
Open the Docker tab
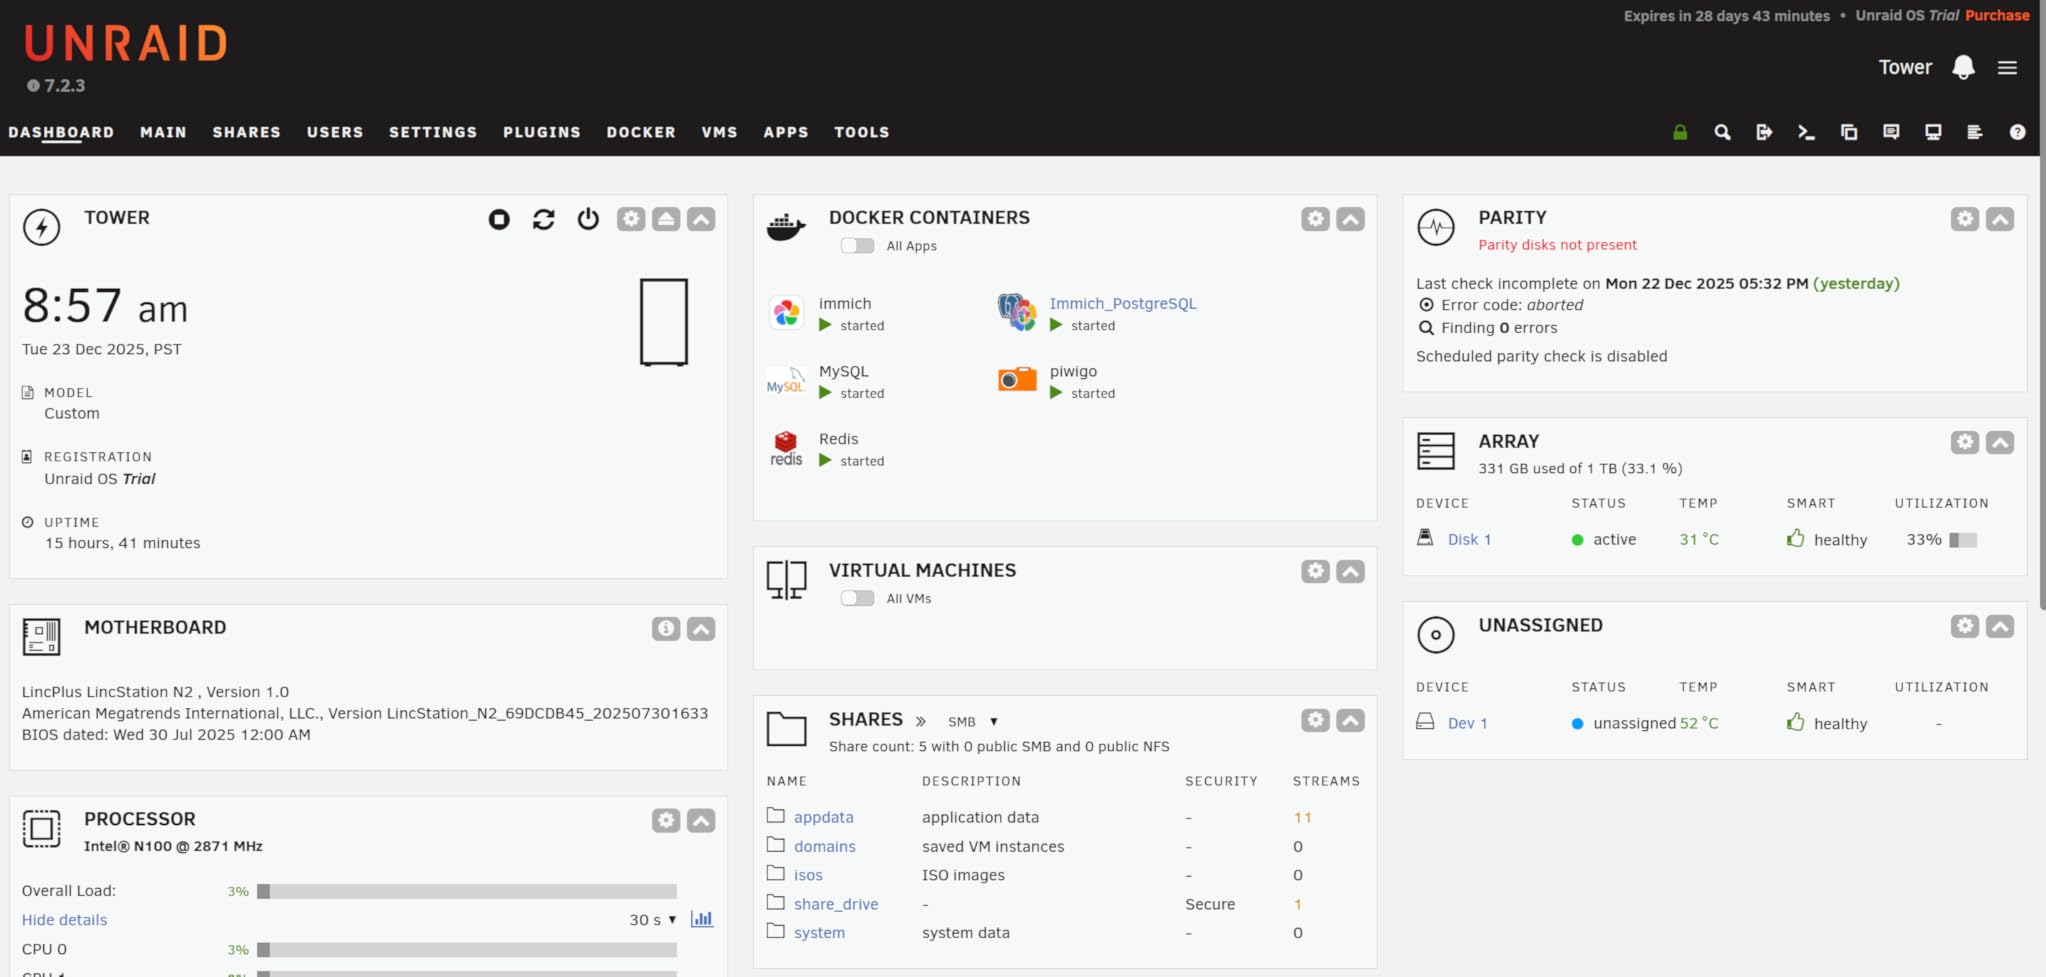(641, 132)
